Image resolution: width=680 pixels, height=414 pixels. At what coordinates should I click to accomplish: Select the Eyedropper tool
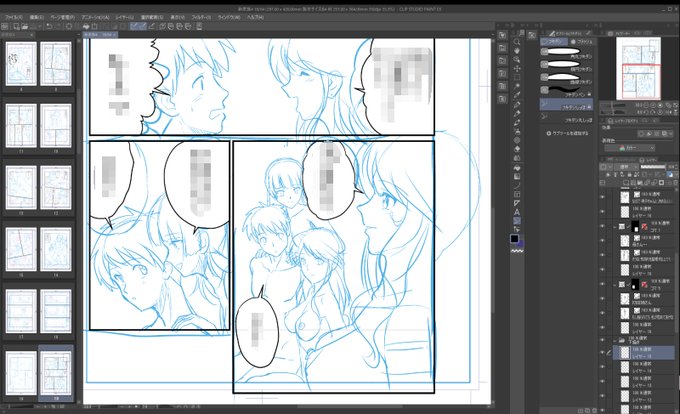[517, 95]
